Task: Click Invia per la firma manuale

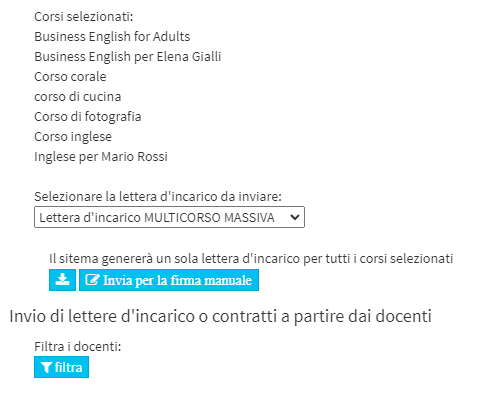Action: (169, 280)
